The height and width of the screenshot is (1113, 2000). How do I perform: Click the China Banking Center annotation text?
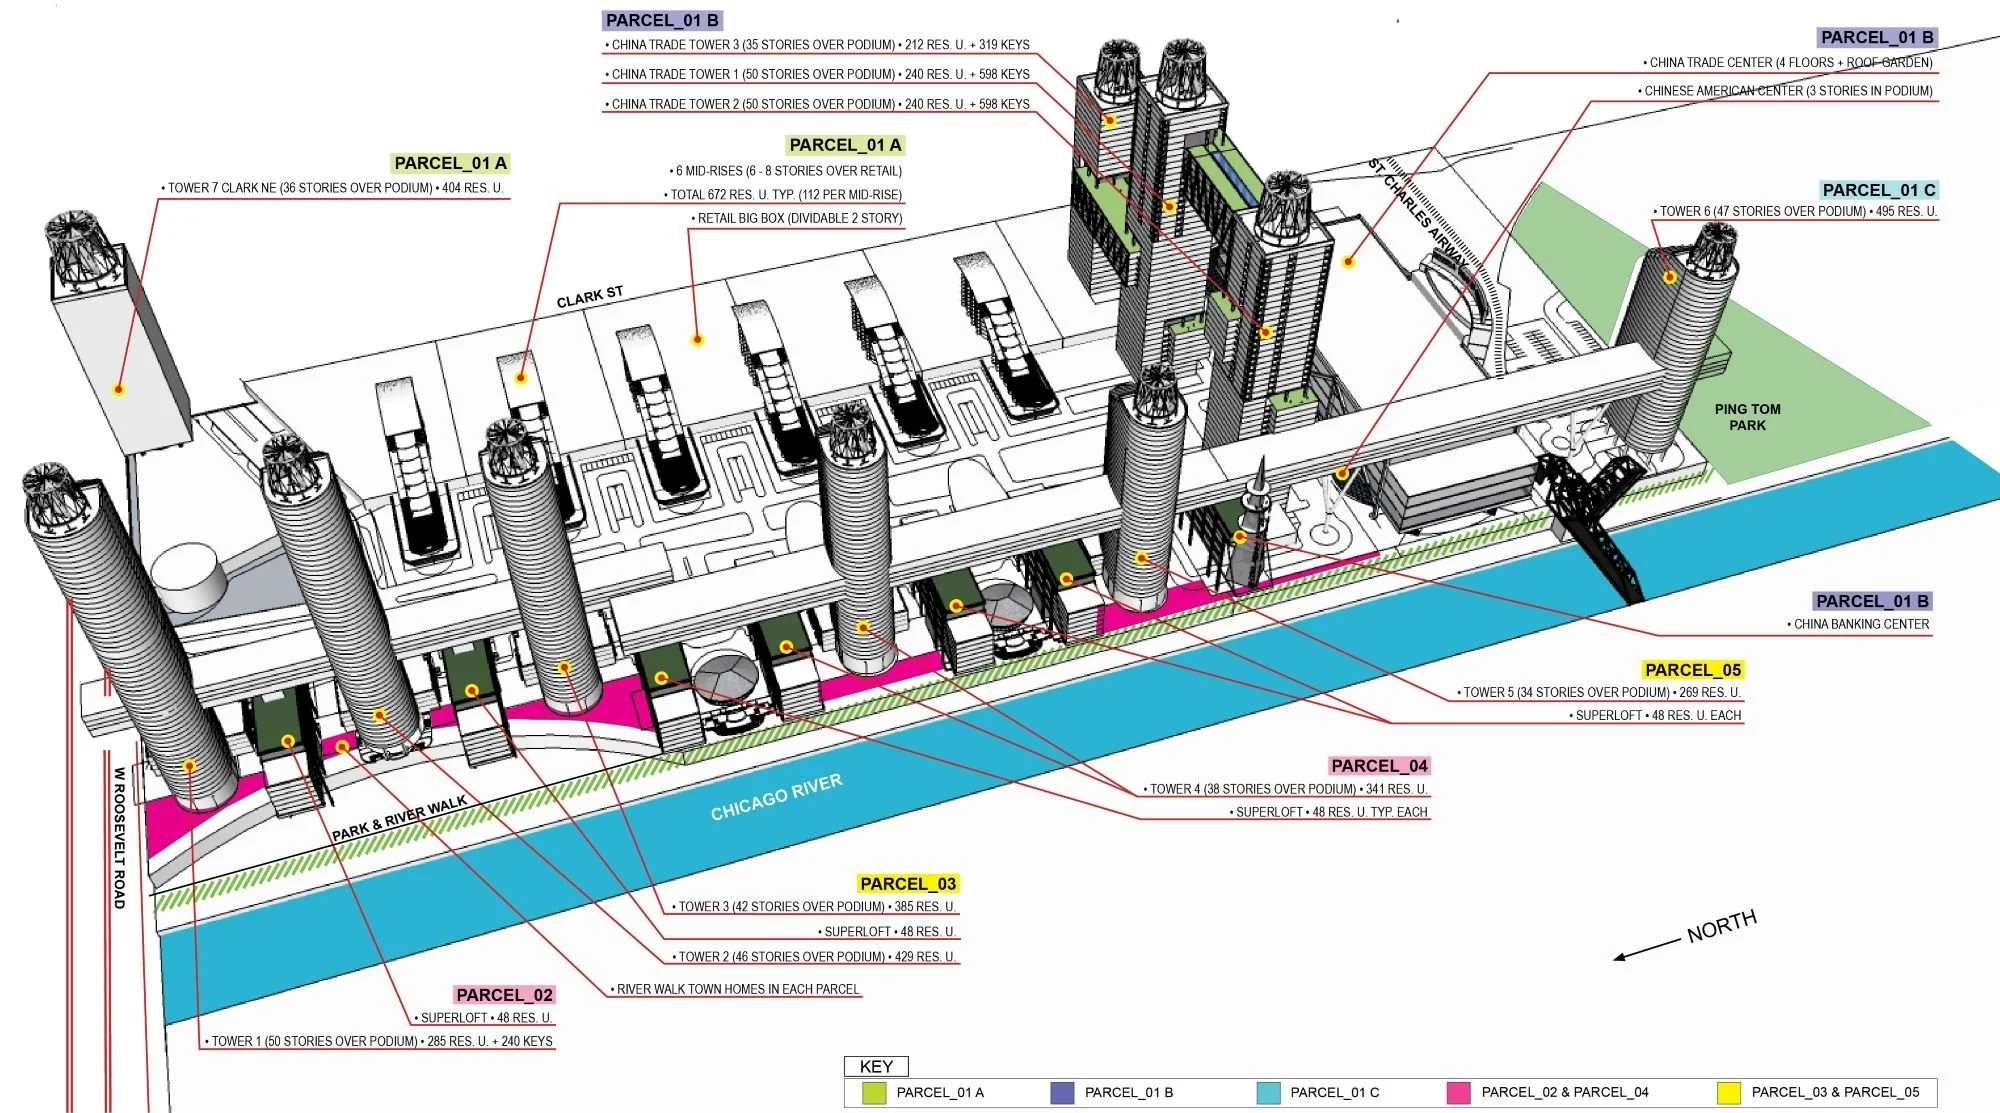1860,624
